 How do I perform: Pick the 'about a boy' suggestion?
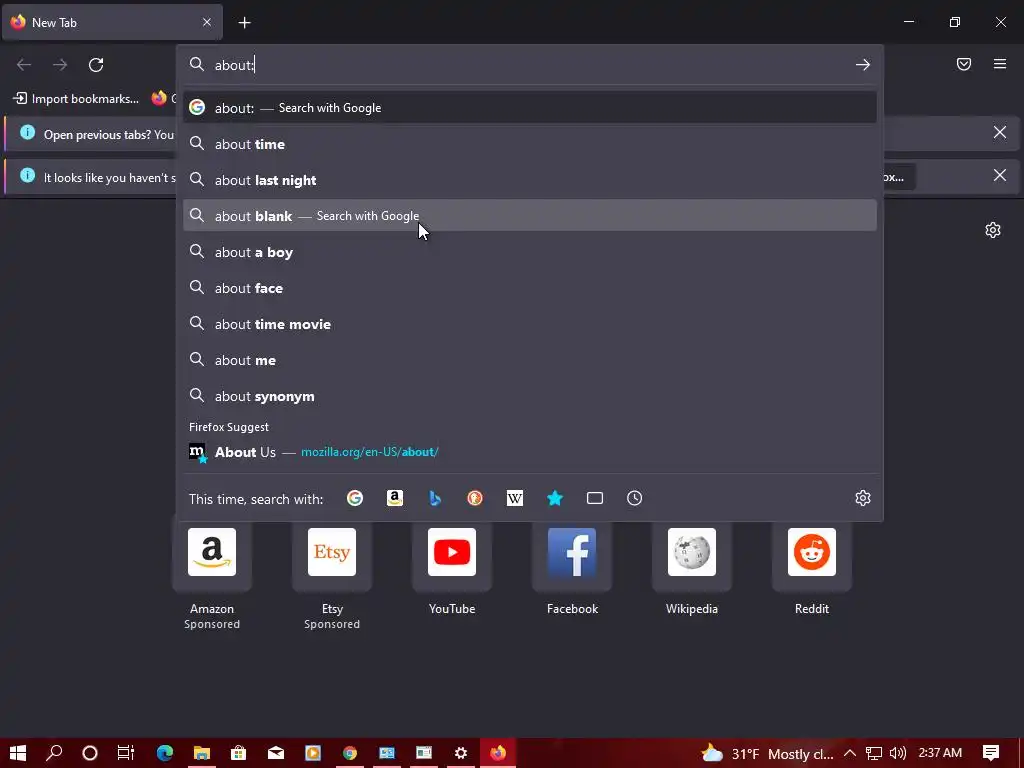530,252
